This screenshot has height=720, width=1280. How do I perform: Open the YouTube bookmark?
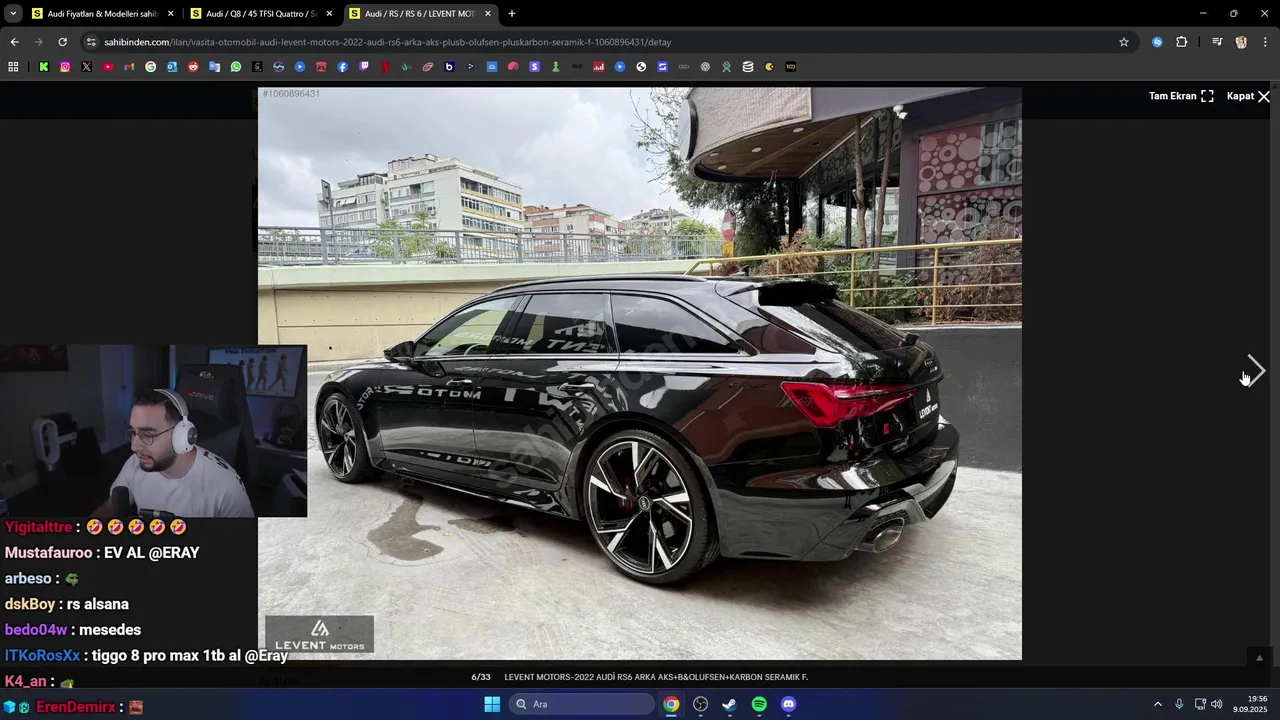[108, 67]
